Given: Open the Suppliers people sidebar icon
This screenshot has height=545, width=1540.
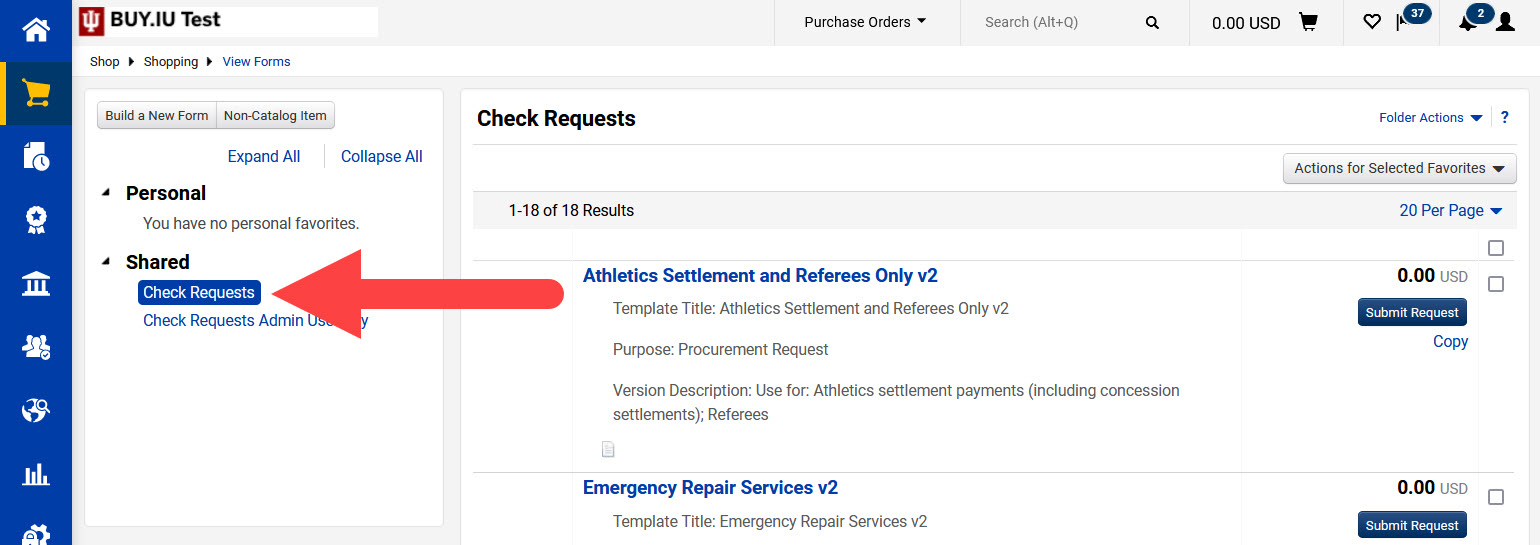Looking at the screenshot, I should pyautogui.click(x=36, y=347).
